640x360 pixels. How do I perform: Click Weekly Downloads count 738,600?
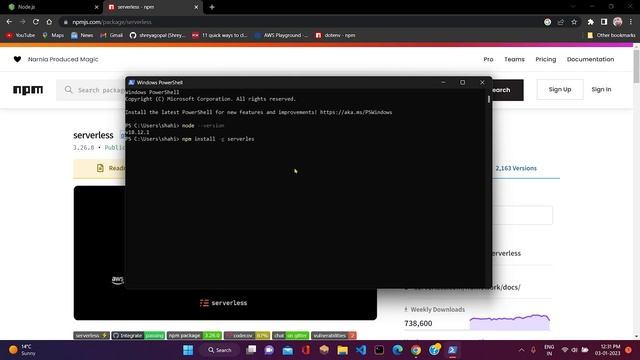(418, 323)
